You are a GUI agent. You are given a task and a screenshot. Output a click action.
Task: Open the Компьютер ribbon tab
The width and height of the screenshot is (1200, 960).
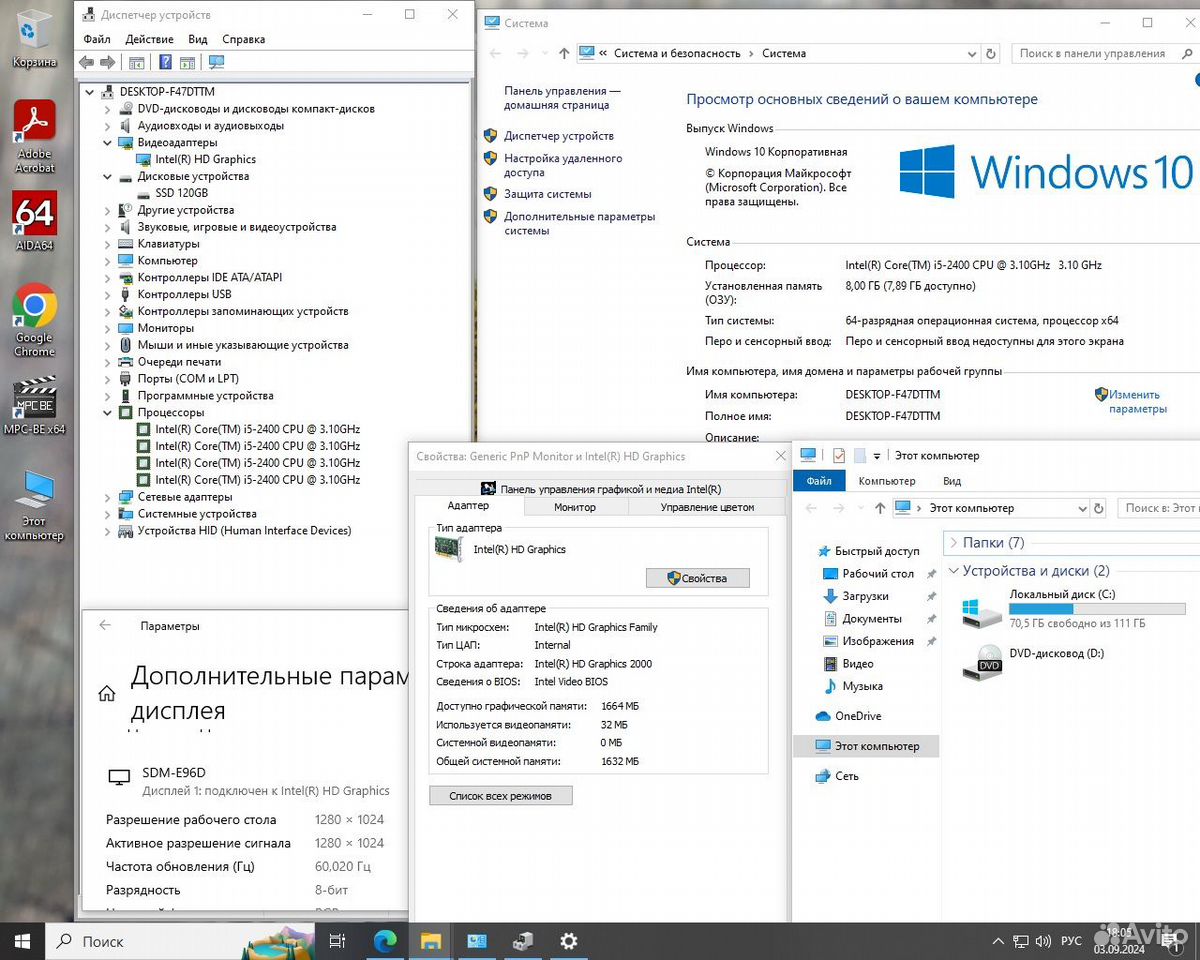(x=886, y=481)
